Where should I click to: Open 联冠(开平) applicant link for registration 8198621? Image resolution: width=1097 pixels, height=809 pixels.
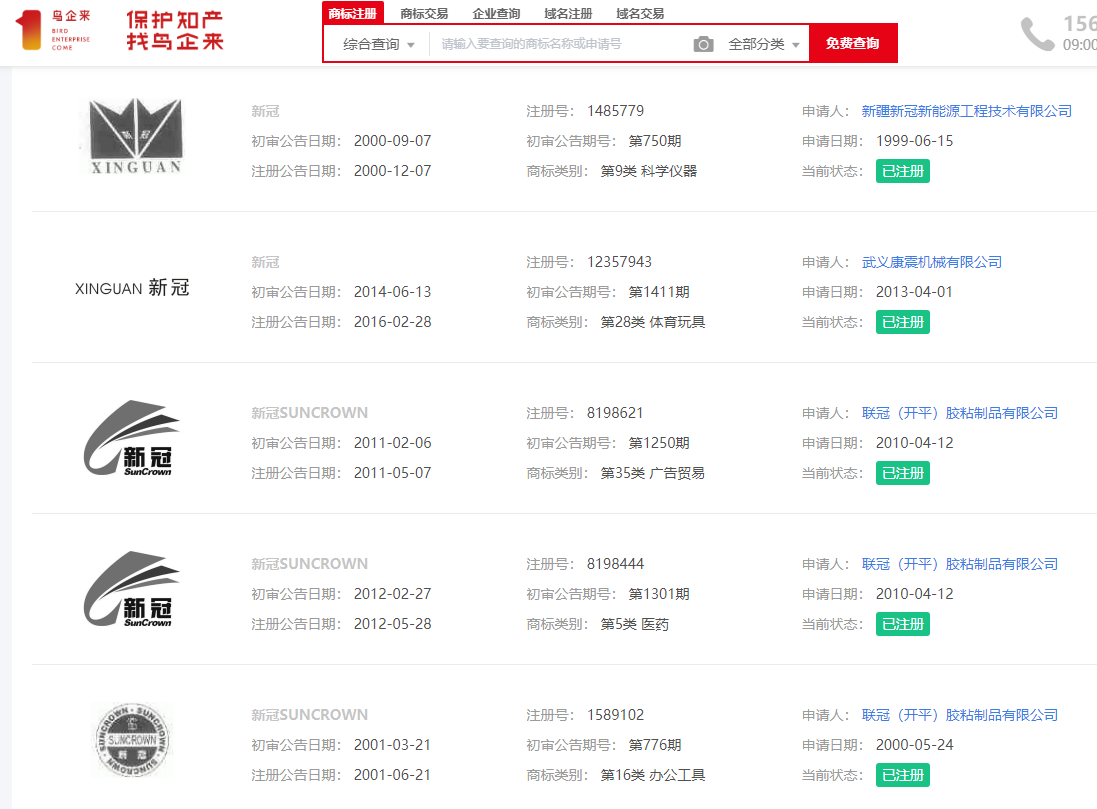tap(959, 414)
